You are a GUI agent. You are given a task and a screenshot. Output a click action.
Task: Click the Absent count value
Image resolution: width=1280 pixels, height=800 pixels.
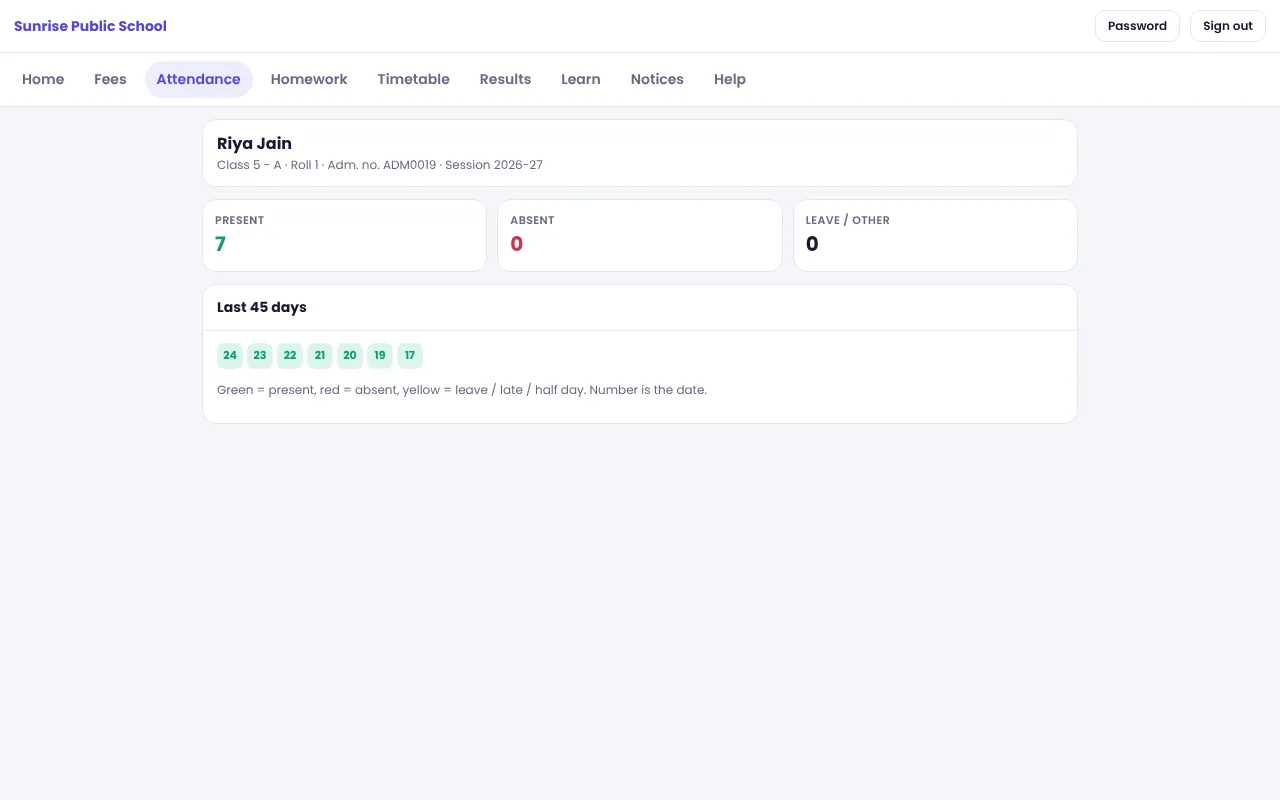(516, 244)
